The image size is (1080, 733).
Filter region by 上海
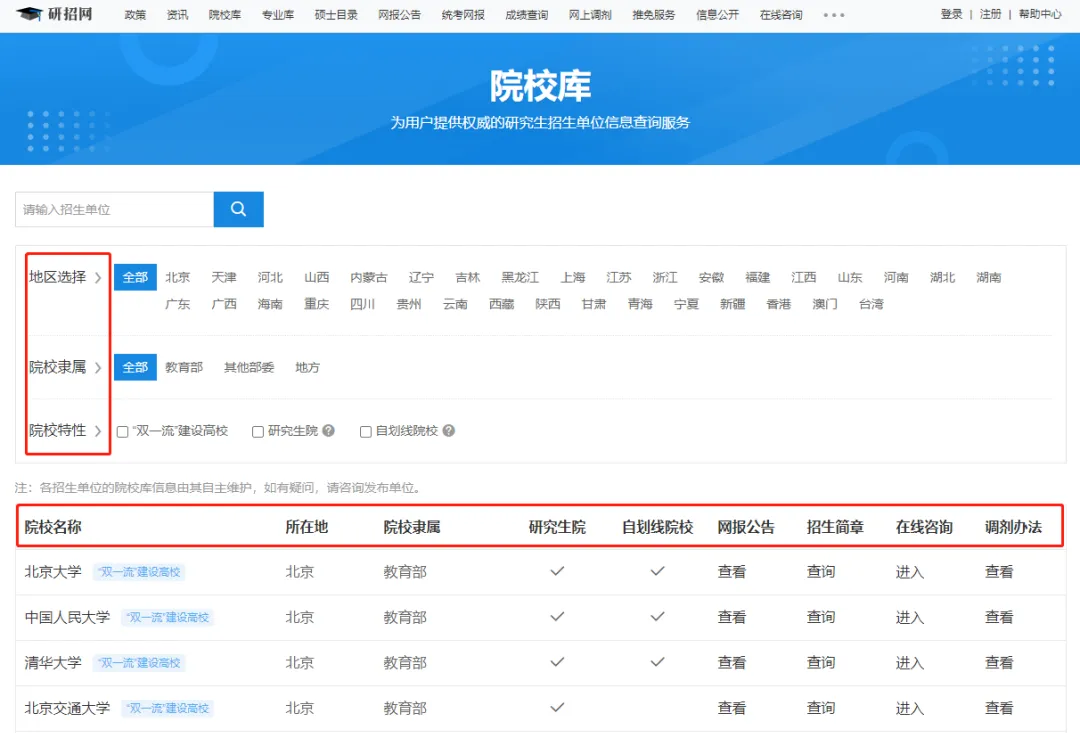click(572, 278)
